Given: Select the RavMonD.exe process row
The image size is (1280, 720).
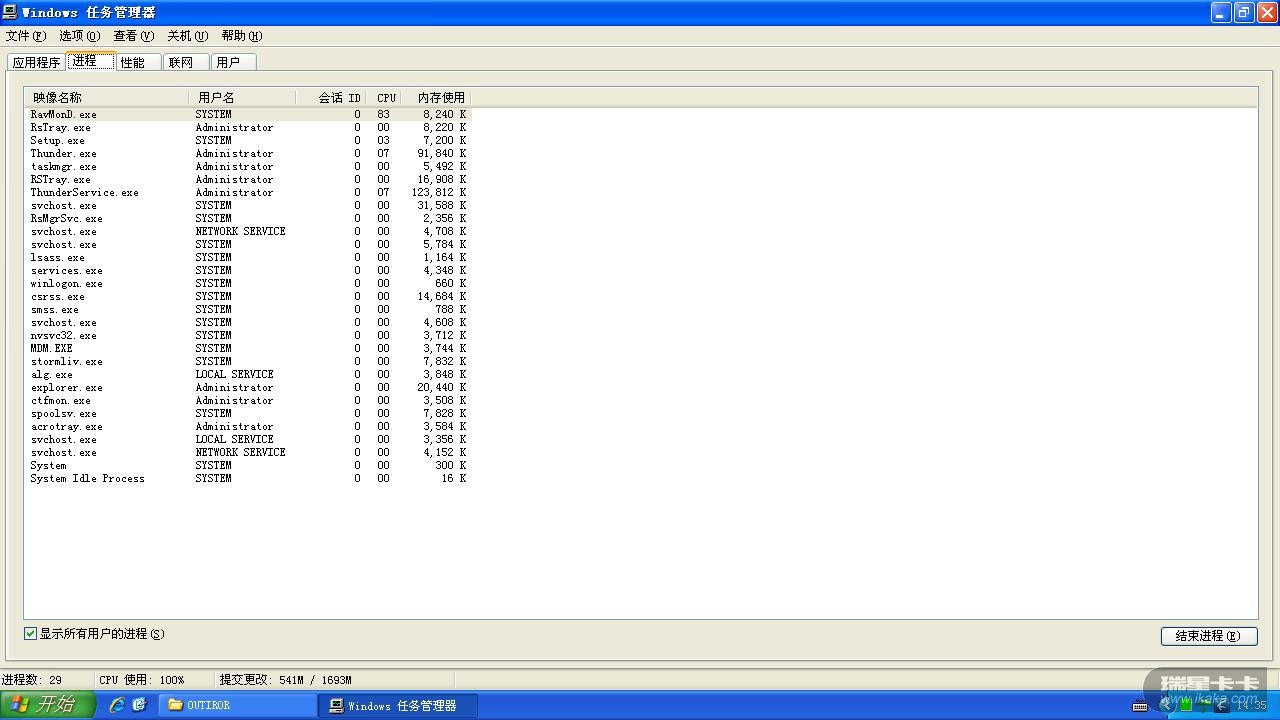Looking at the screenshot, I should (x=248, y=115).
